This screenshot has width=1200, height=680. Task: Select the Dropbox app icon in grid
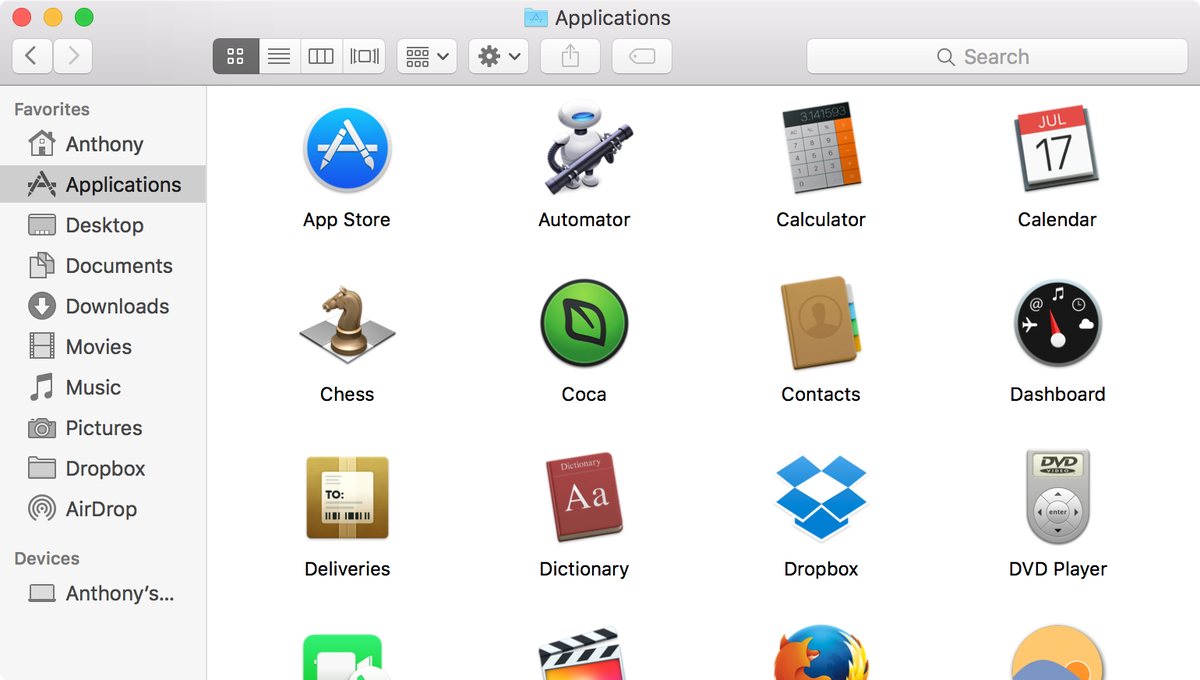(821, 497)
